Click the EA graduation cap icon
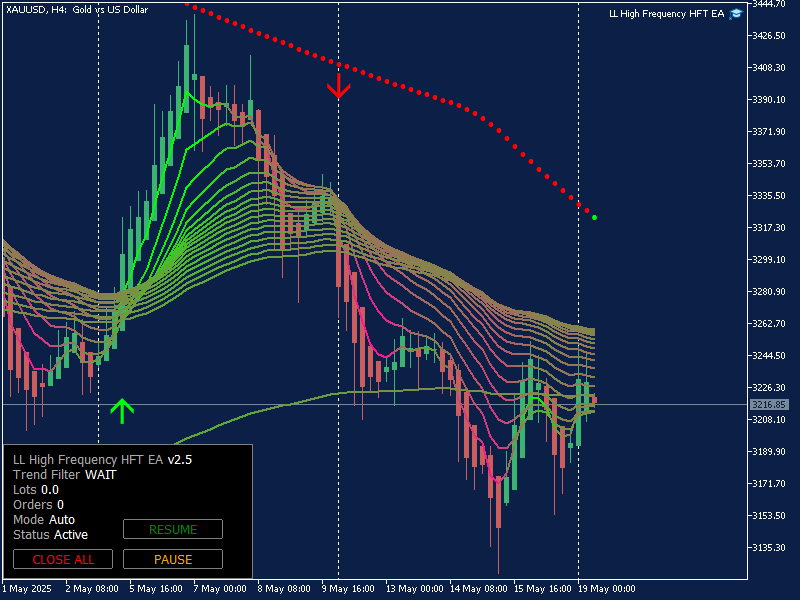 (x=735, y=14)
